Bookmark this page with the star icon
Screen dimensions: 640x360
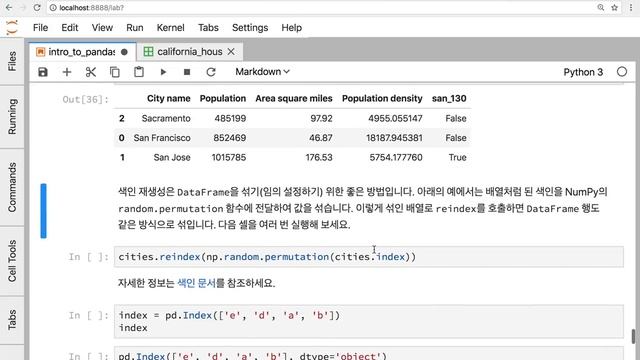pos(614,7)
